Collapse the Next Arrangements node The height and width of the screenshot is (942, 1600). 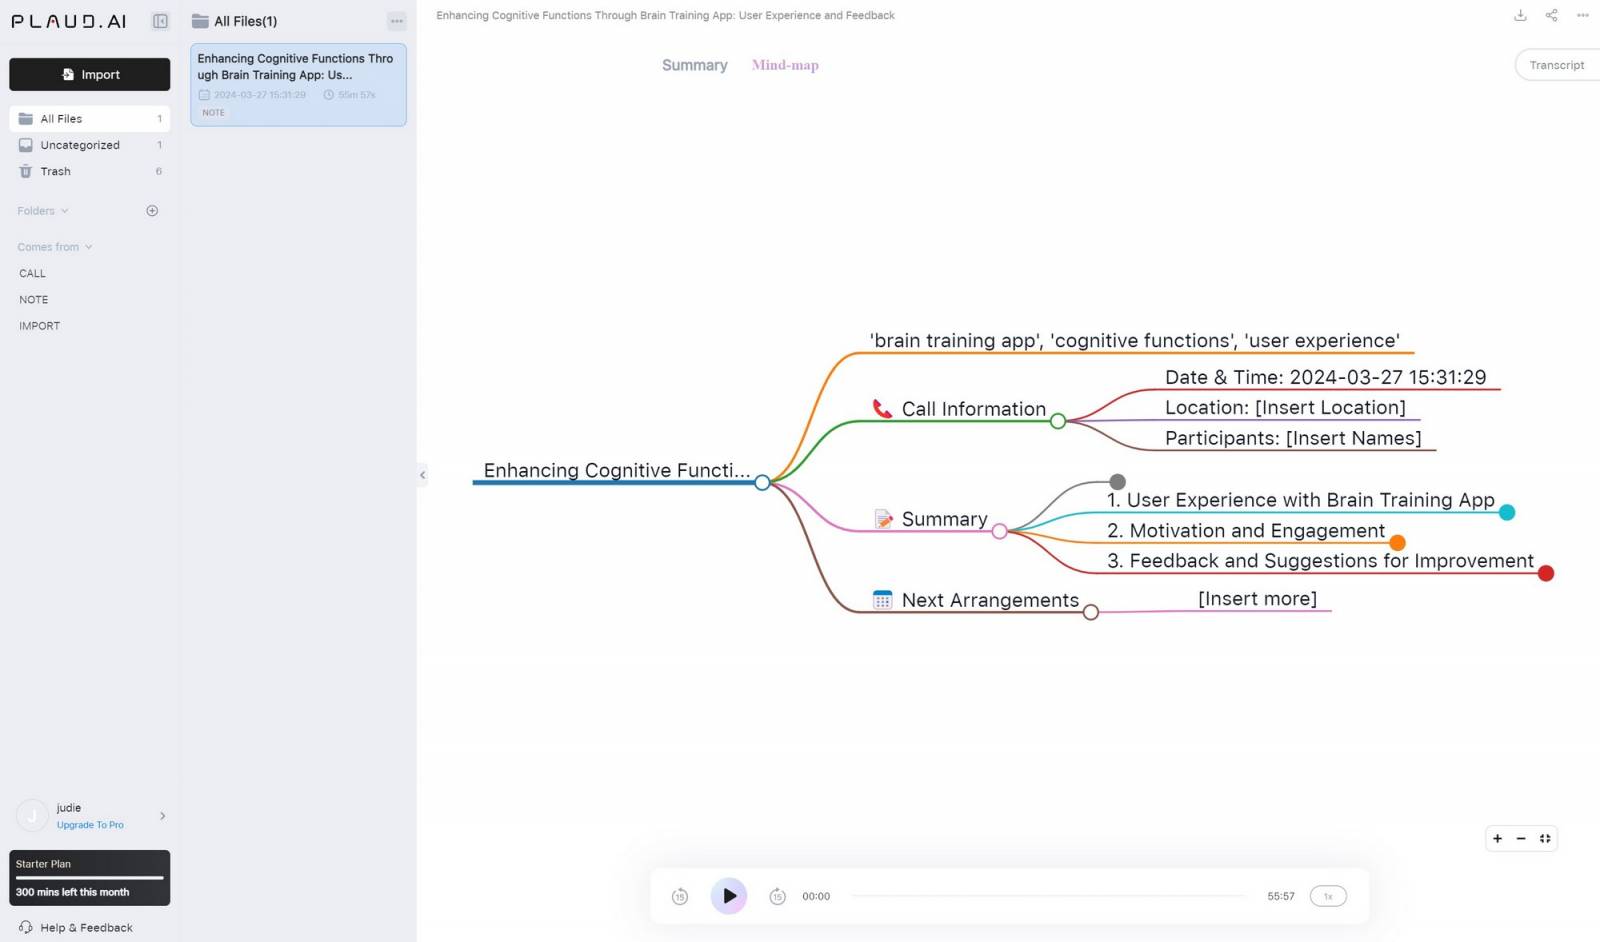pos(1090,612)
